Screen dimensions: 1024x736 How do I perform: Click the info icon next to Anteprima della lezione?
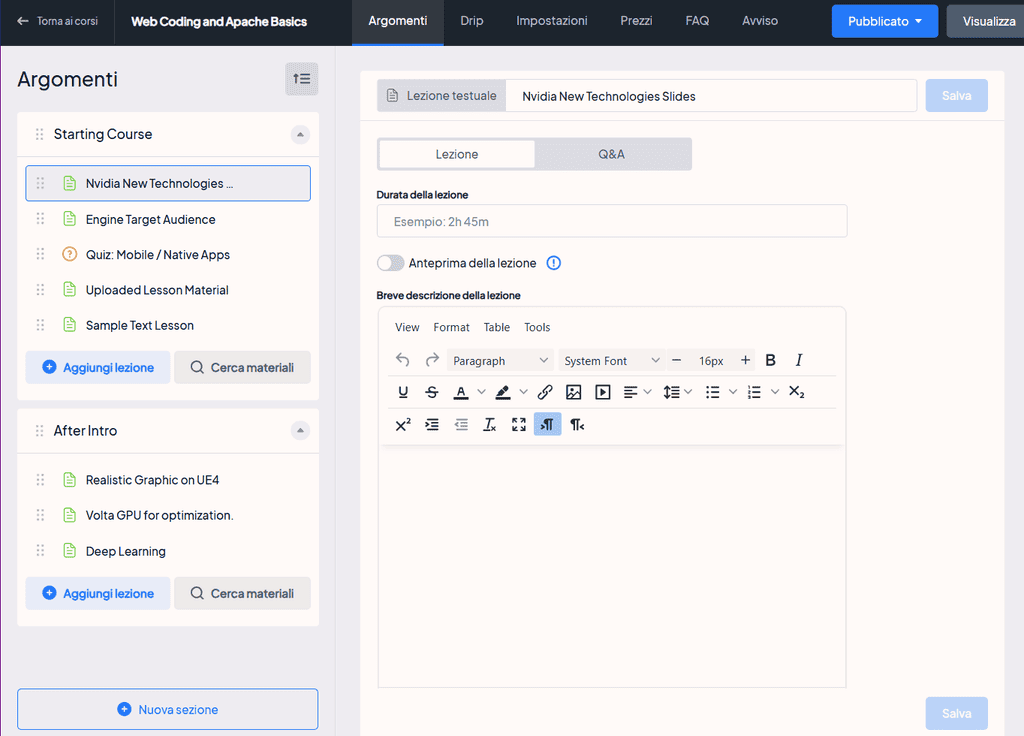[553, 263]
